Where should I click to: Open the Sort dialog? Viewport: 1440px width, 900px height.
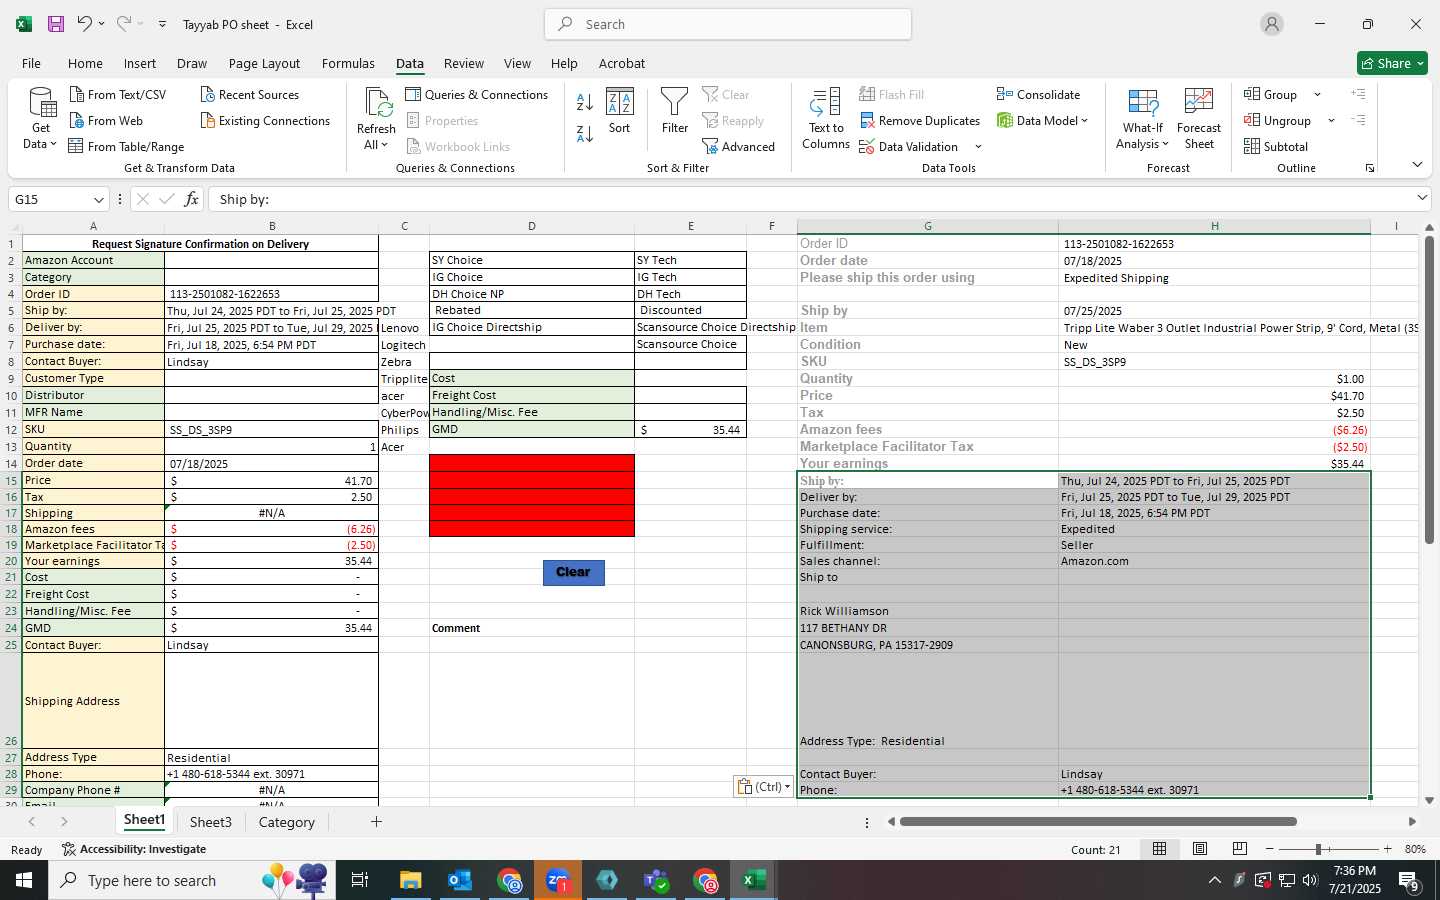620,111
